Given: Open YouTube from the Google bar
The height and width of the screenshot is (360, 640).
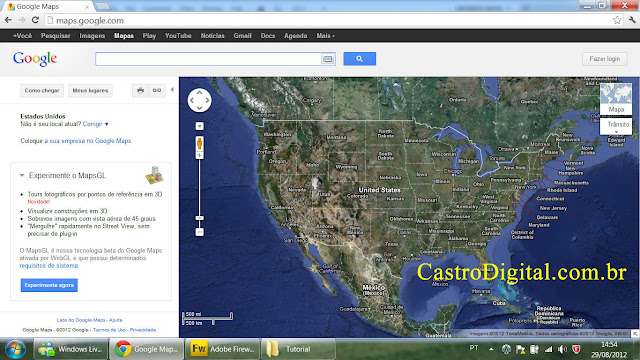Looking at the screenshot, I should pyautogui.click(x=178, y=36).
